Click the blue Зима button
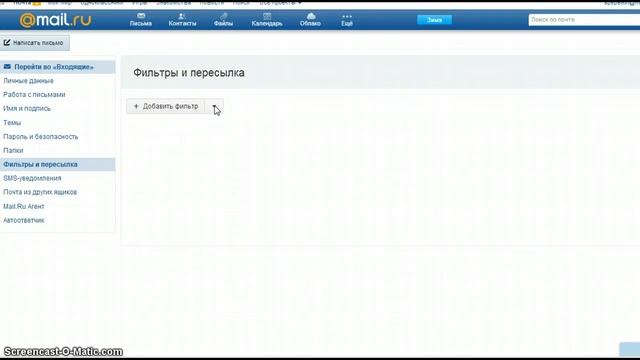 pyautogui.click(x=434, y=20)
